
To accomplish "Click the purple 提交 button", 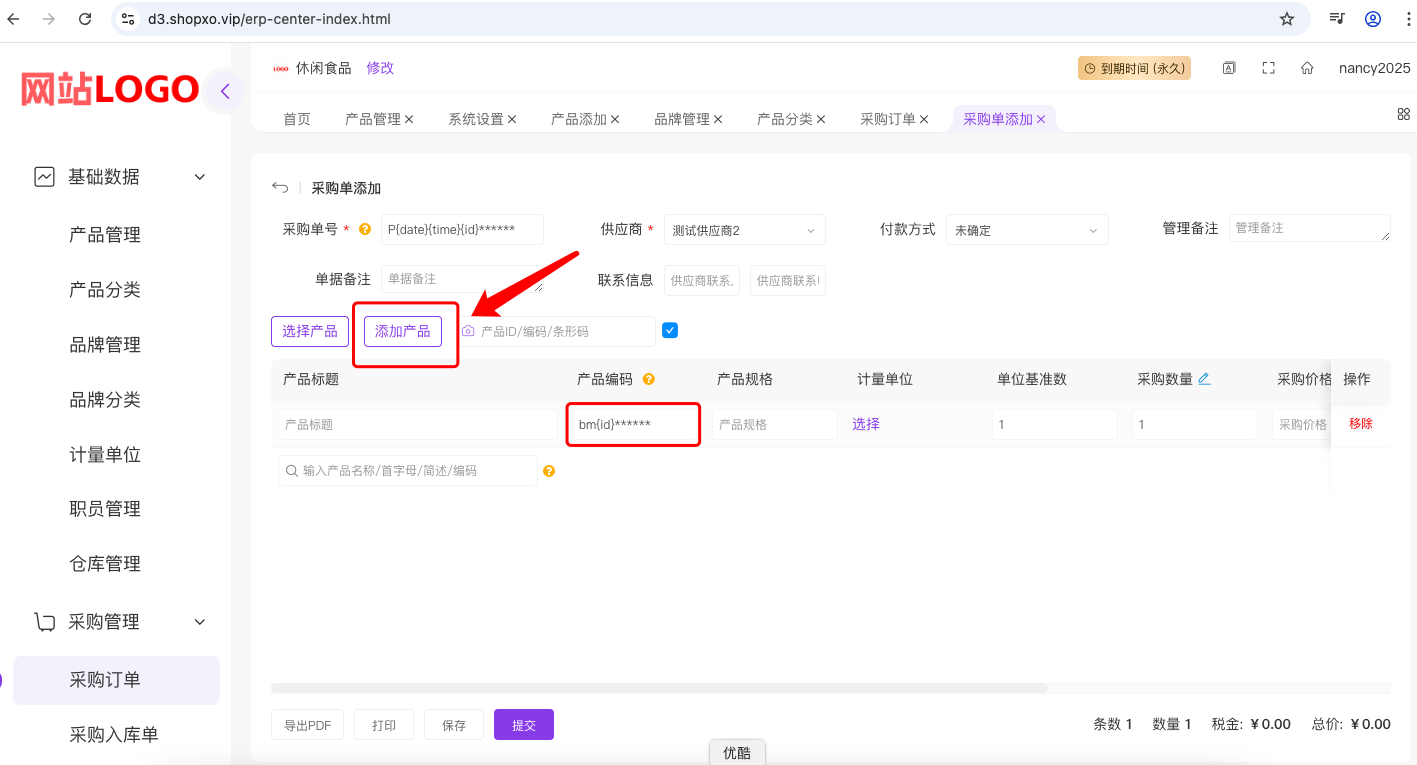I will pos(524,725).
